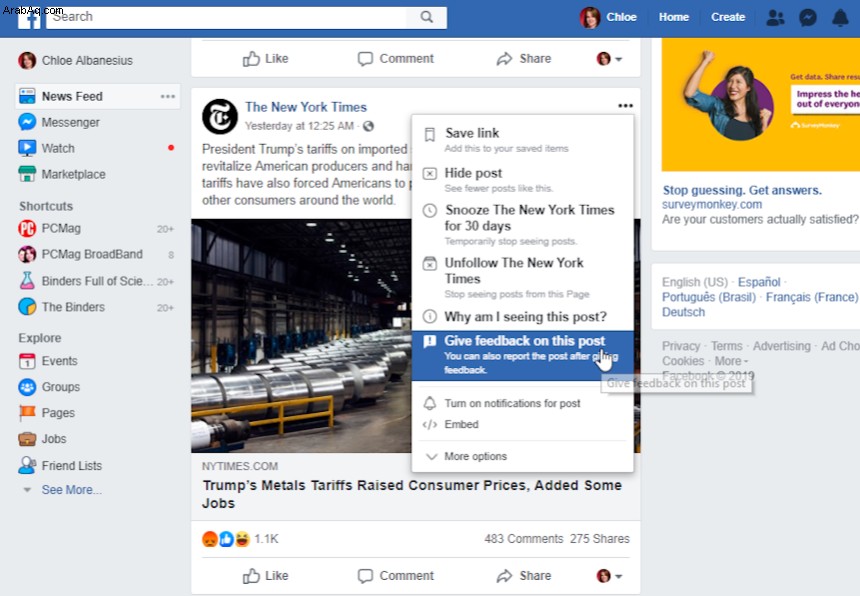Select Why am I seeing this post?
This screenshot has width=860, height=596.
[523, 316]
